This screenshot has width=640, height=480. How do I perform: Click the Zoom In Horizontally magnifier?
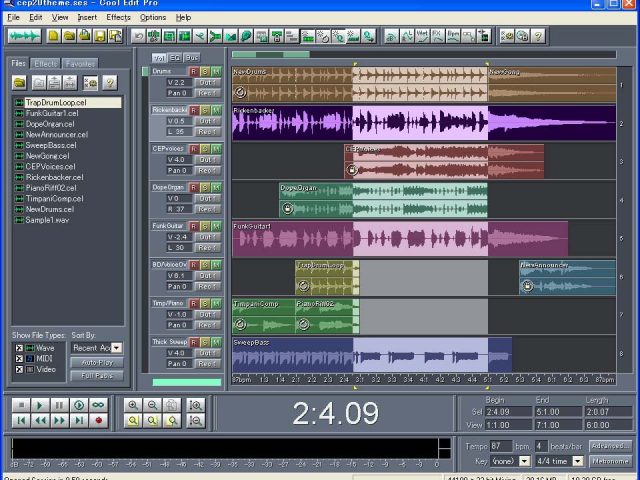[x=132, y=405]
